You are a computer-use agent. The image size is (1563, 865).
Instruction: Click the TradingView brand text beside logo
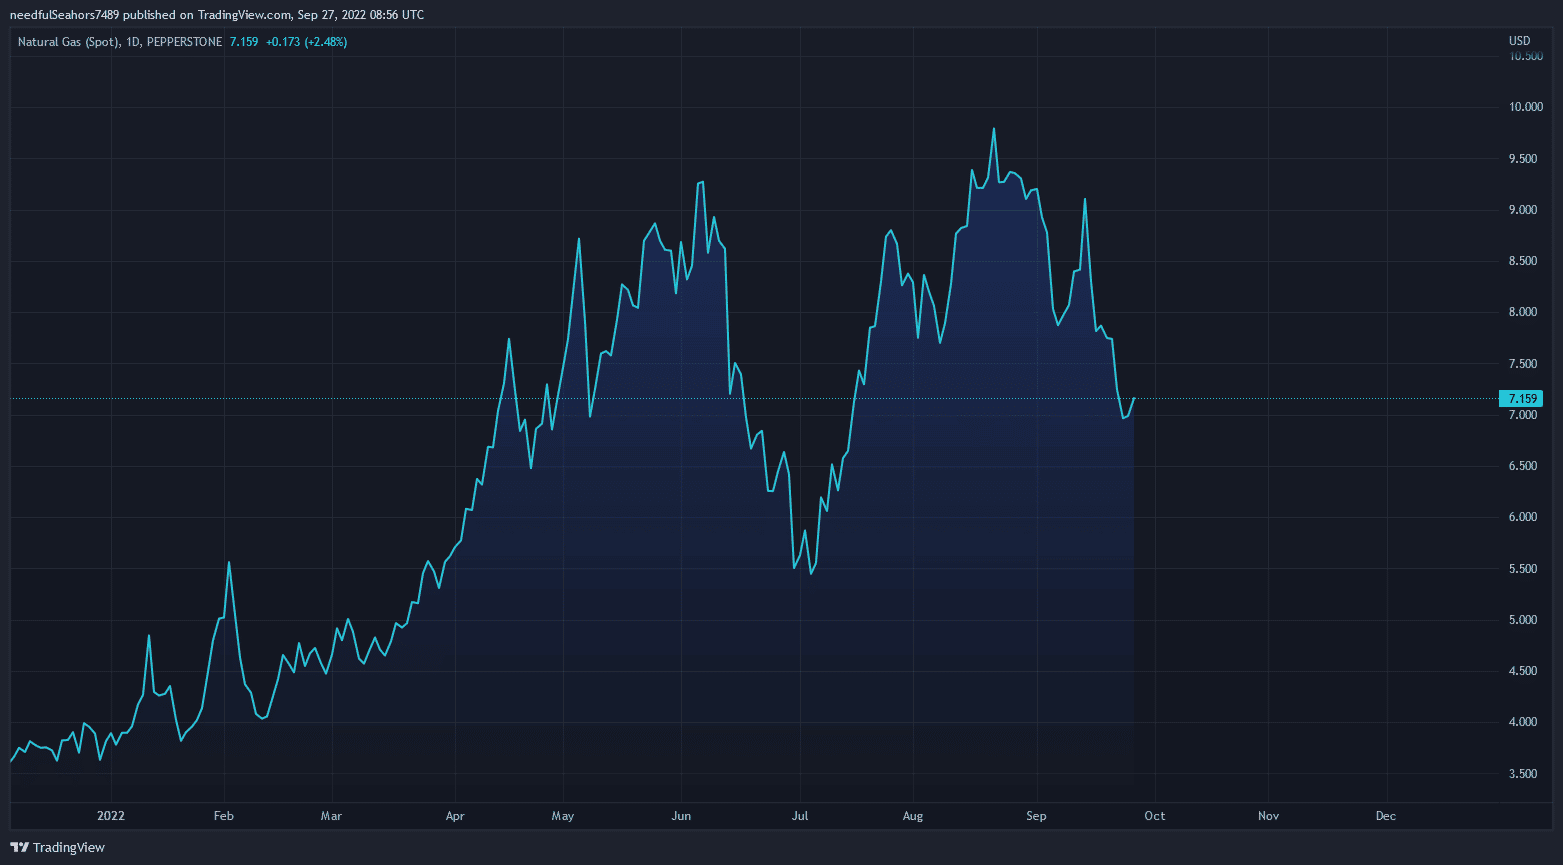[x=68, y=848]
